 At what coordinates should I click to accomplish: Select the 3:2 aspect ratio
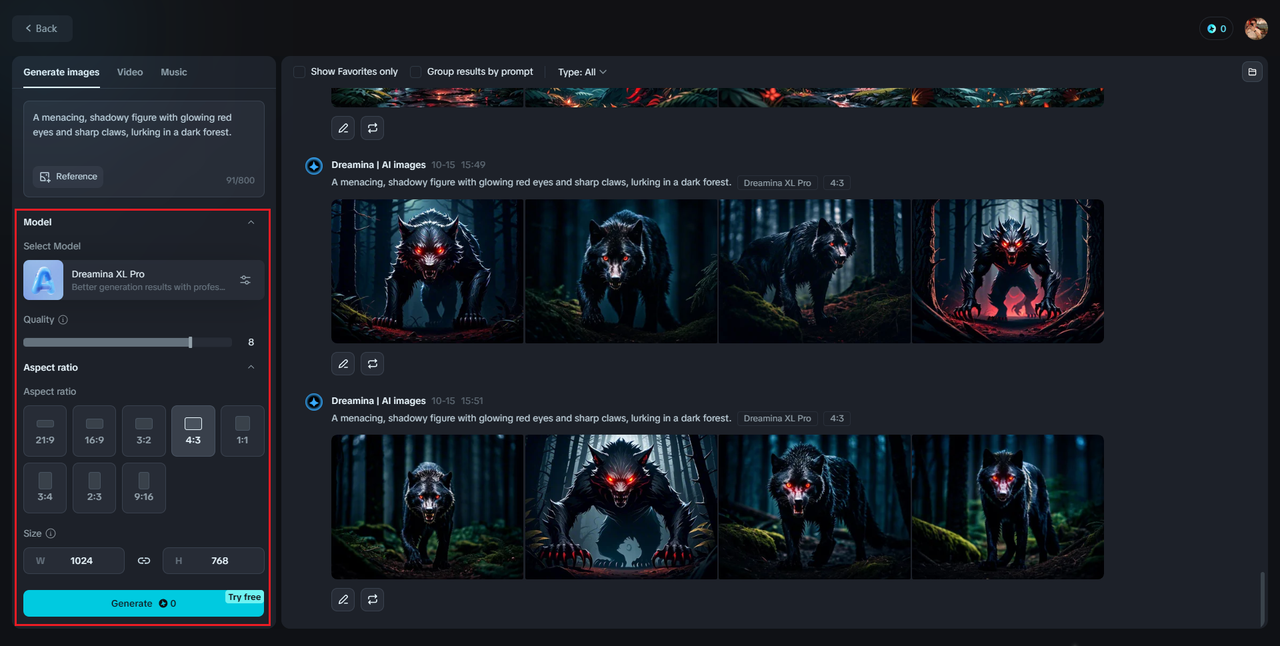(144, 431)
